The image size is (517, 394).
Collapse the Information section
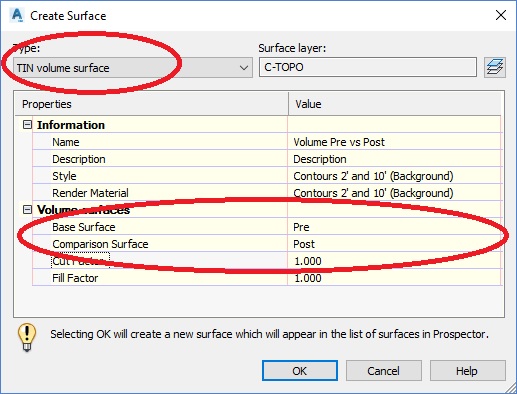point(27,125)
